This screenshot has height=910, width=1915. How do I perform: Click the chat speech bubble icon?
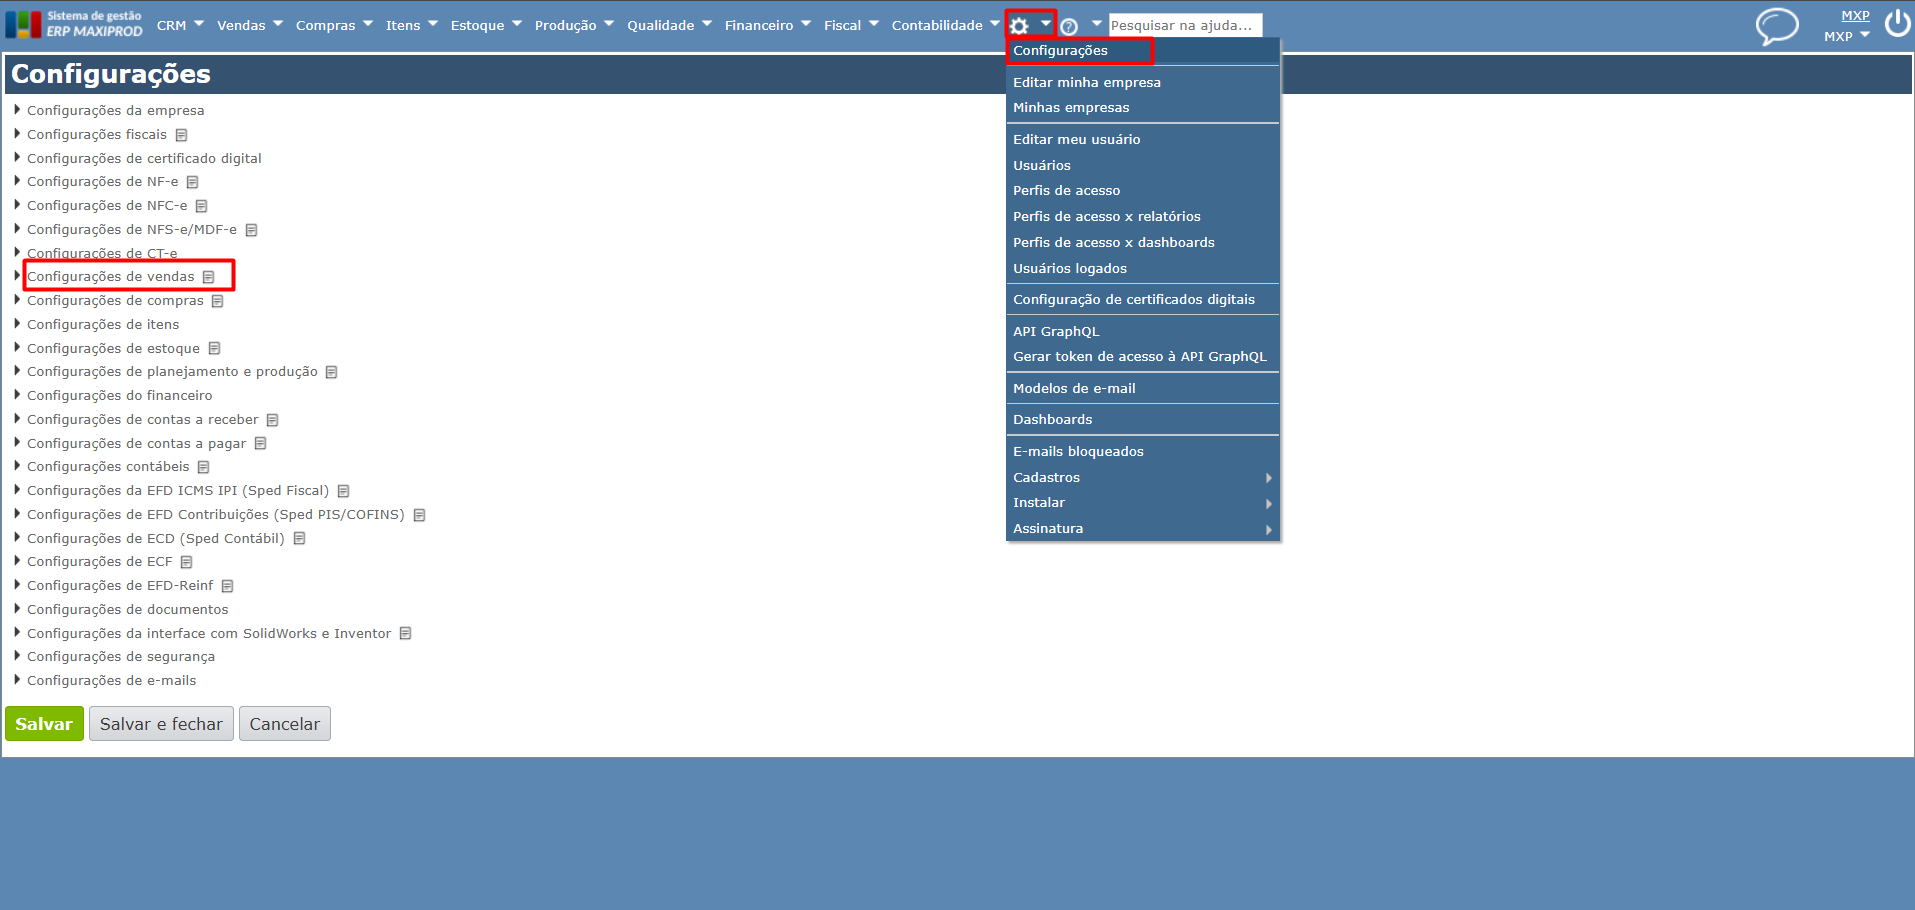point(1777,26)
